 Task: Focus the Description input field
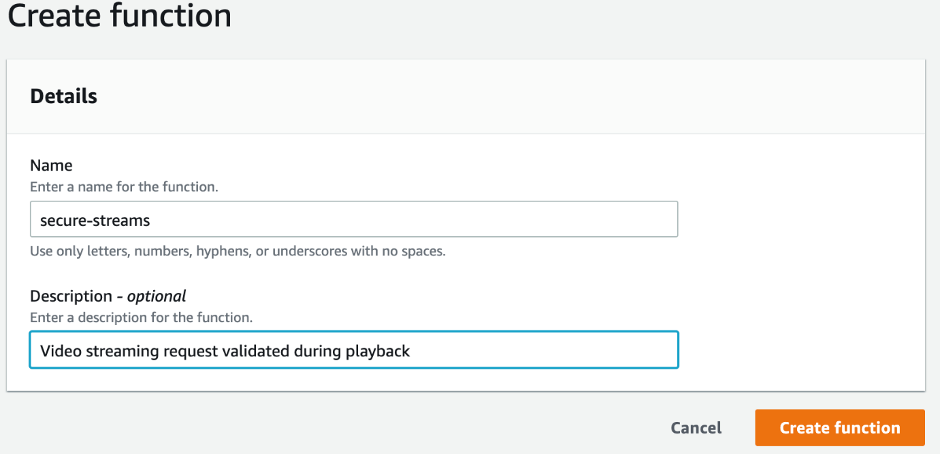click(354, 350)
